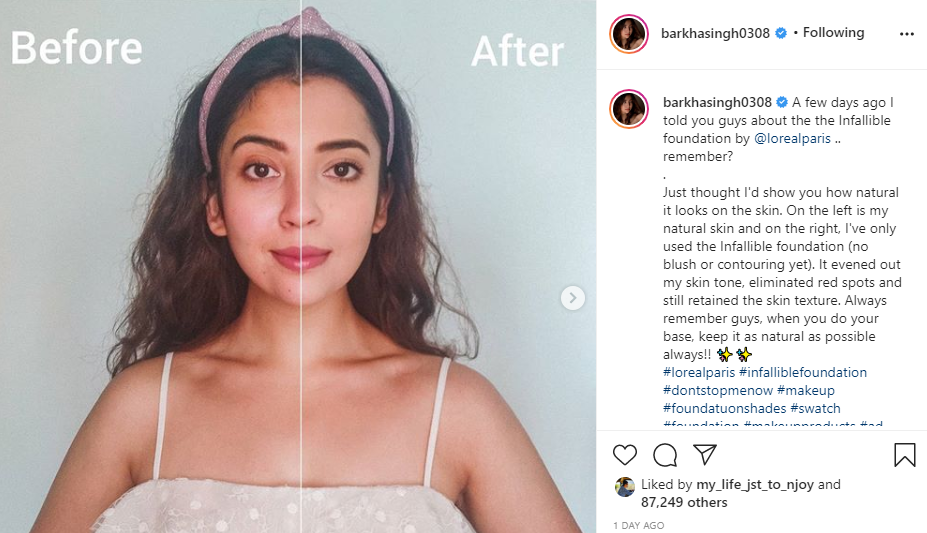
Task: Open the #infalliblefoundation hashtag
Action: [803, 372]
